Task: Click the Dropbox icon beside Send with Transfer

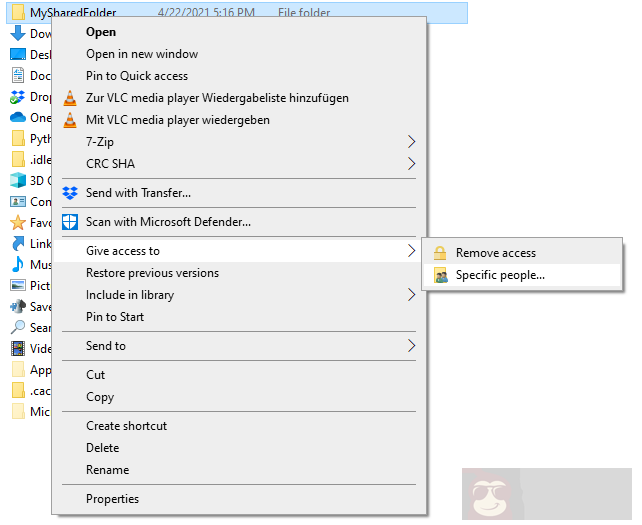Action: coord(70,193)
